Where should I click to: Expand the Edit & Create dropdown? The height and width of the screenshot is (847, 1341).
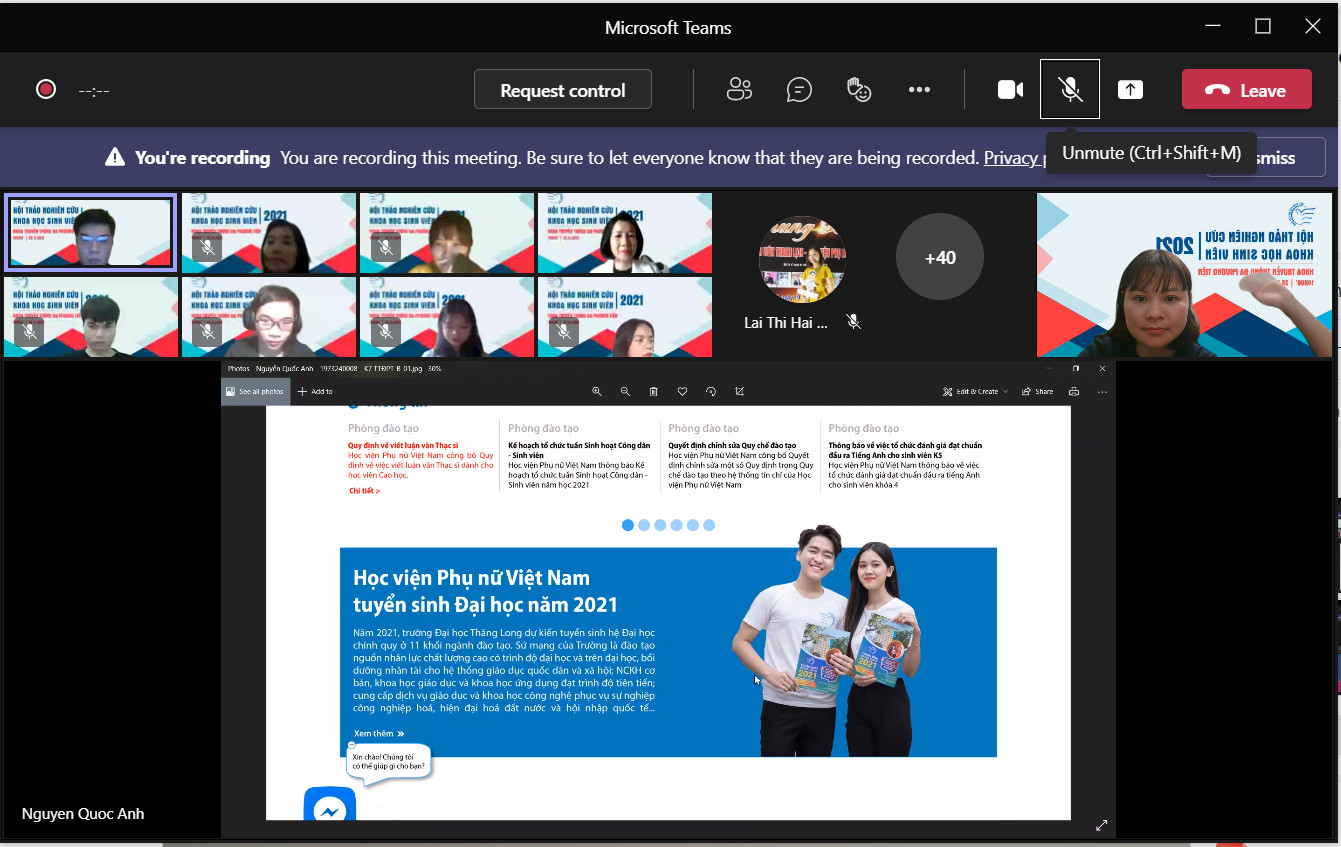(x=975, y=392)
